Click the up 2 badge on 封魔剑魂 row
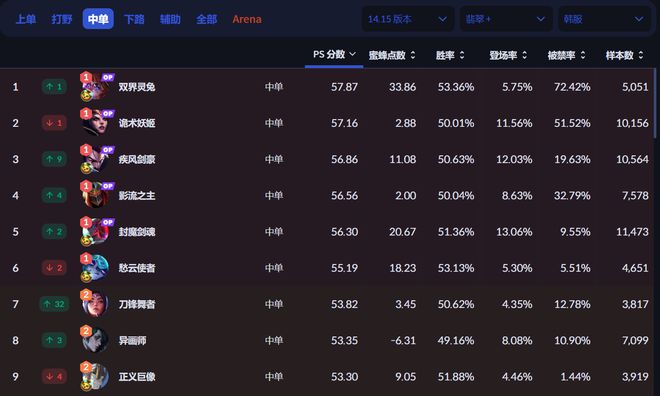Viewport: 660px width, 396px height. click(x=54, y=231)
